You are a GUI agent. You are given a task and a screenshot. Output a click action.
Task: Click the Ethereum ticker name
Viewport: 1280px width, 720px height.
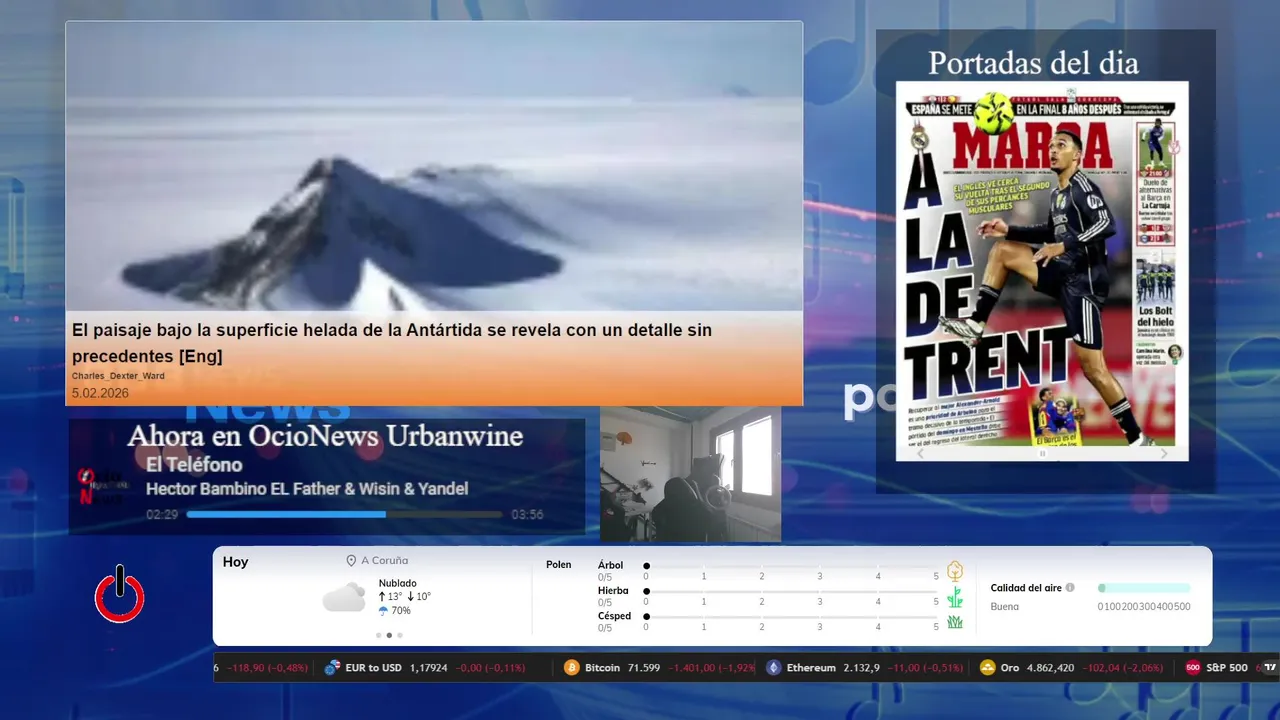coord(811,668)
